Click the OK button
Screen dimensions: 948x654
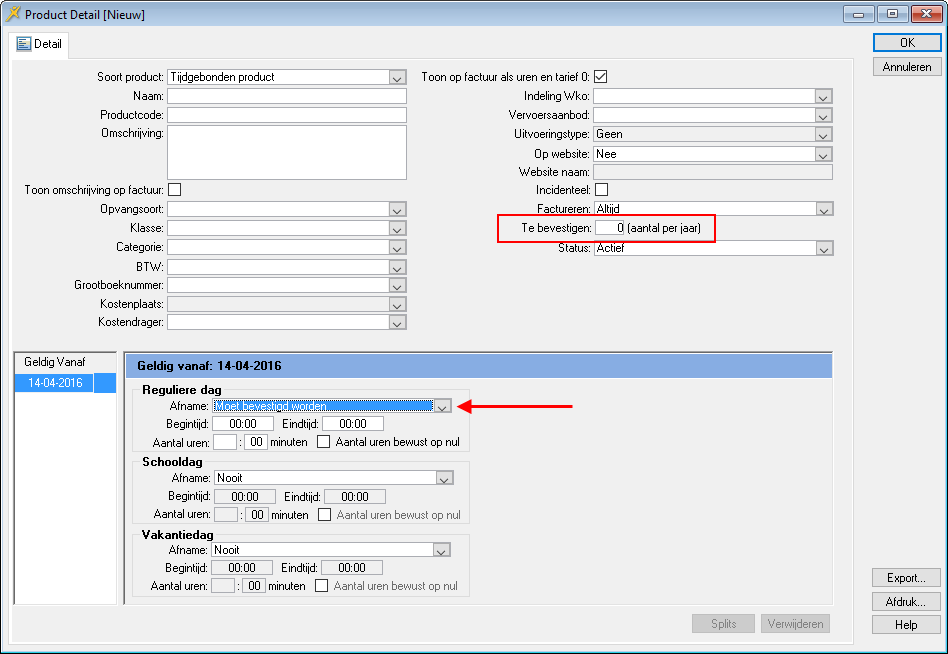[906, 43]
